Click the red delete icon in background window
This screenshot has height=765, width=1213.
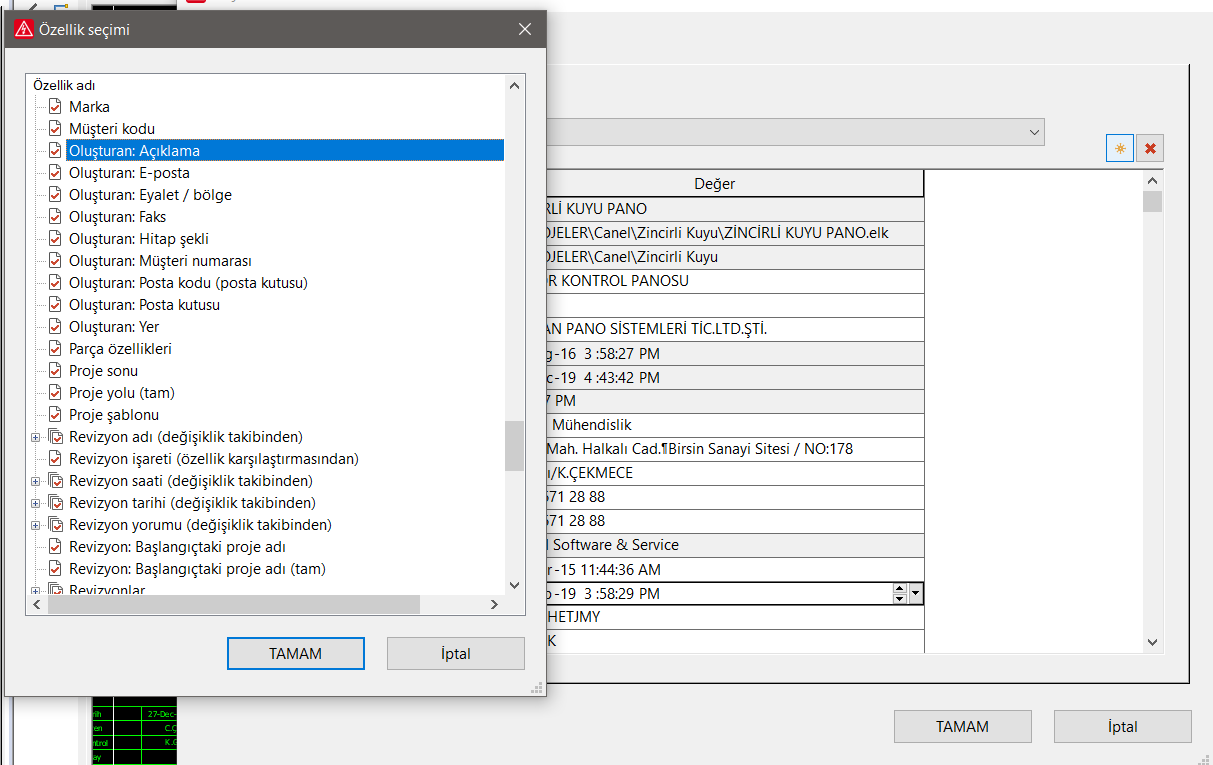tap(1150, 148)
